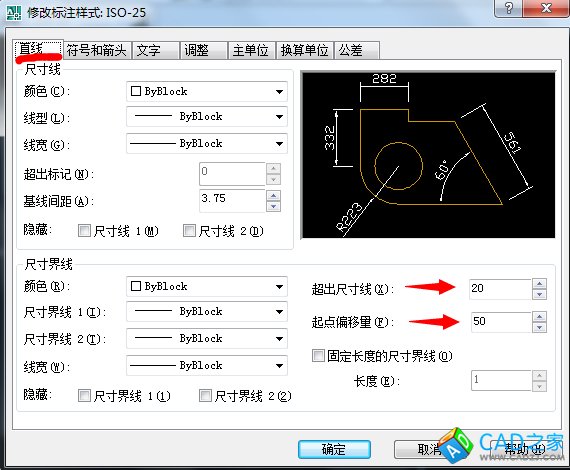This screenshot has height=470, width=570.
Task: Check the 尺寸线 1(M) hide checkbox
Action: pos(84,230)
